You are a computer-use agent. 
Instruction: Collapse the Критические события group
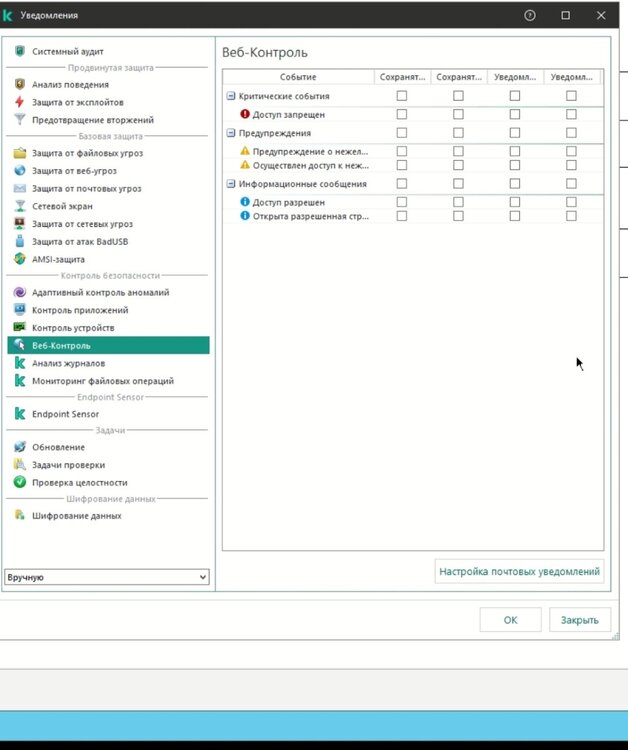point(231,96)
